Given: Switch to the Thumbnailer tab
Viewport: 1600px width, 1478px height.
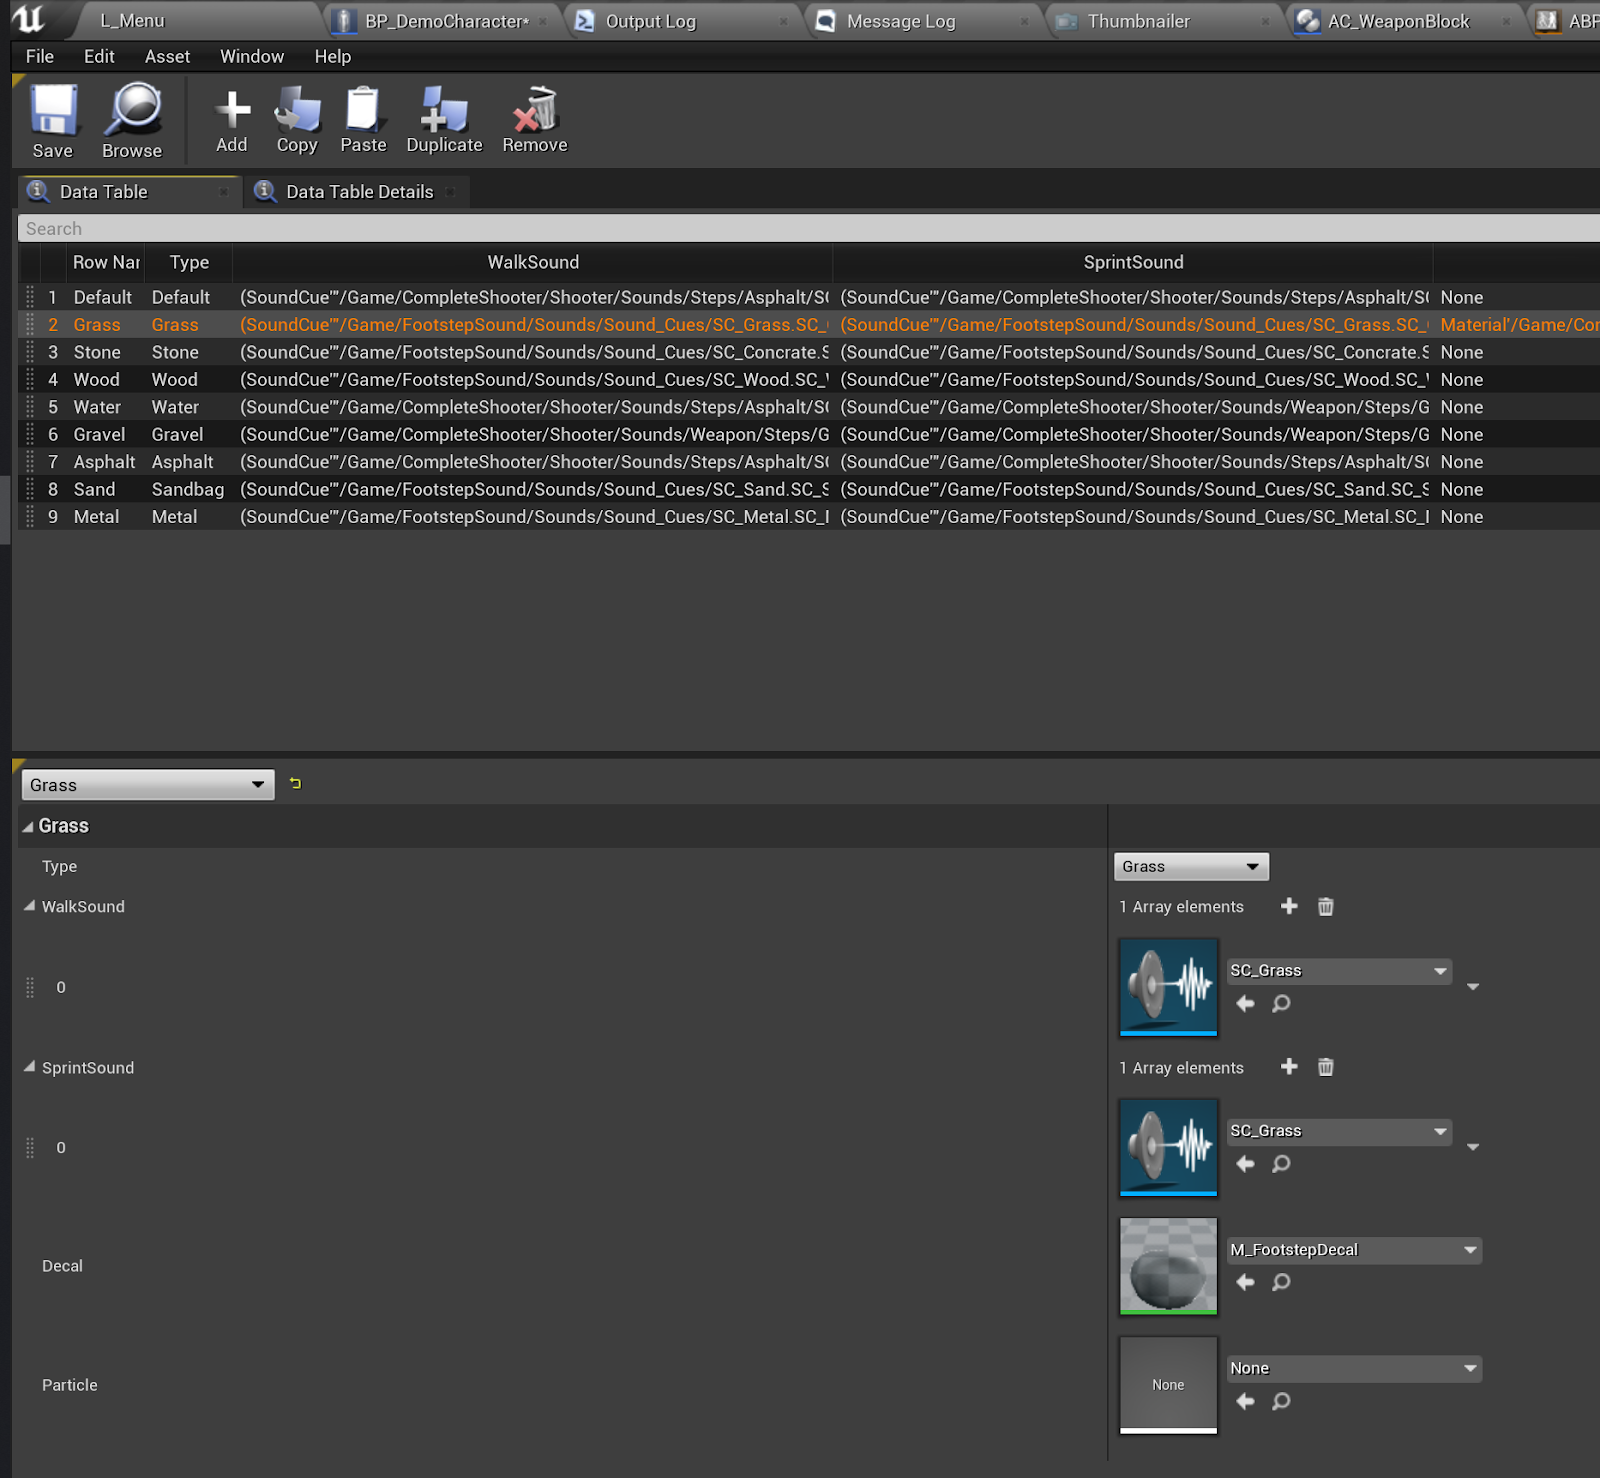Looking at the screenshot, I should (1166, 21).
